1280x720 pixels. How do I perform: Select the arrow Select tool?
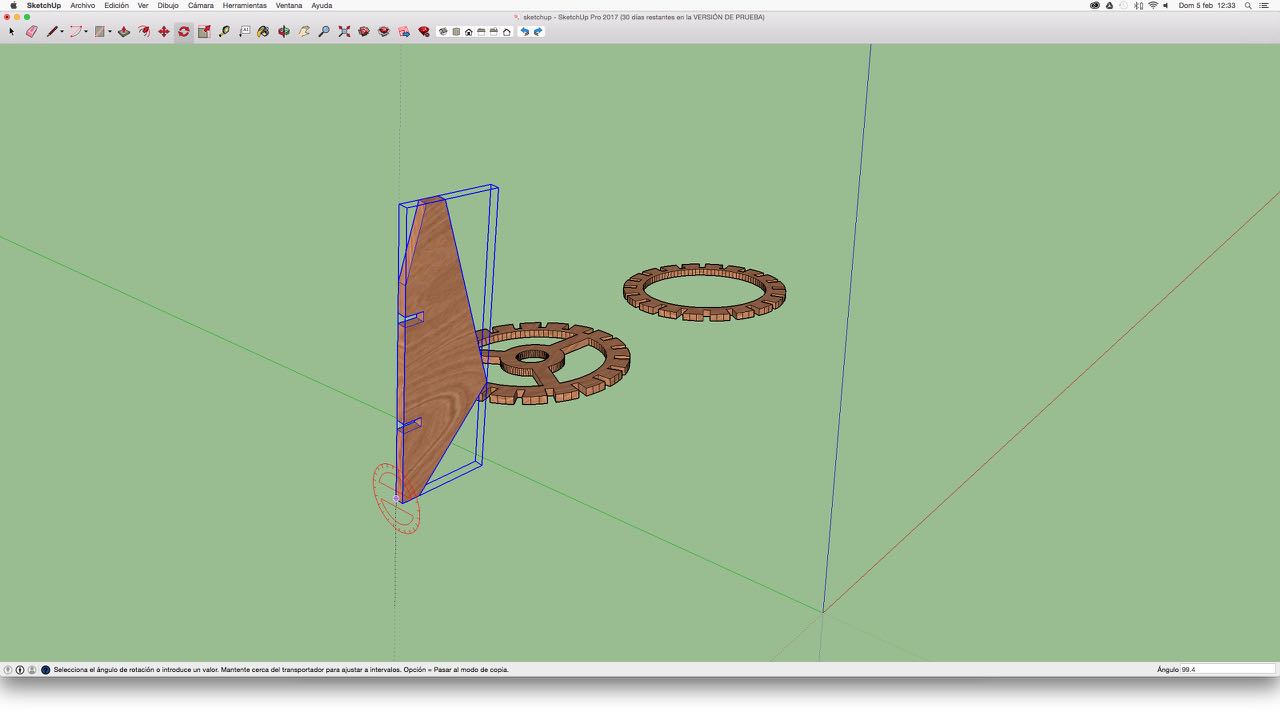coord(12,32)
